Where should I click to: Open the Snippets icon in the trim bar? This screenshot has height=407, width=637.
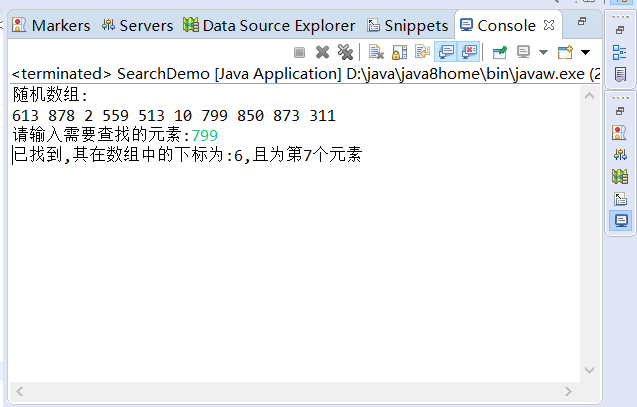click(x=620, y=199)
